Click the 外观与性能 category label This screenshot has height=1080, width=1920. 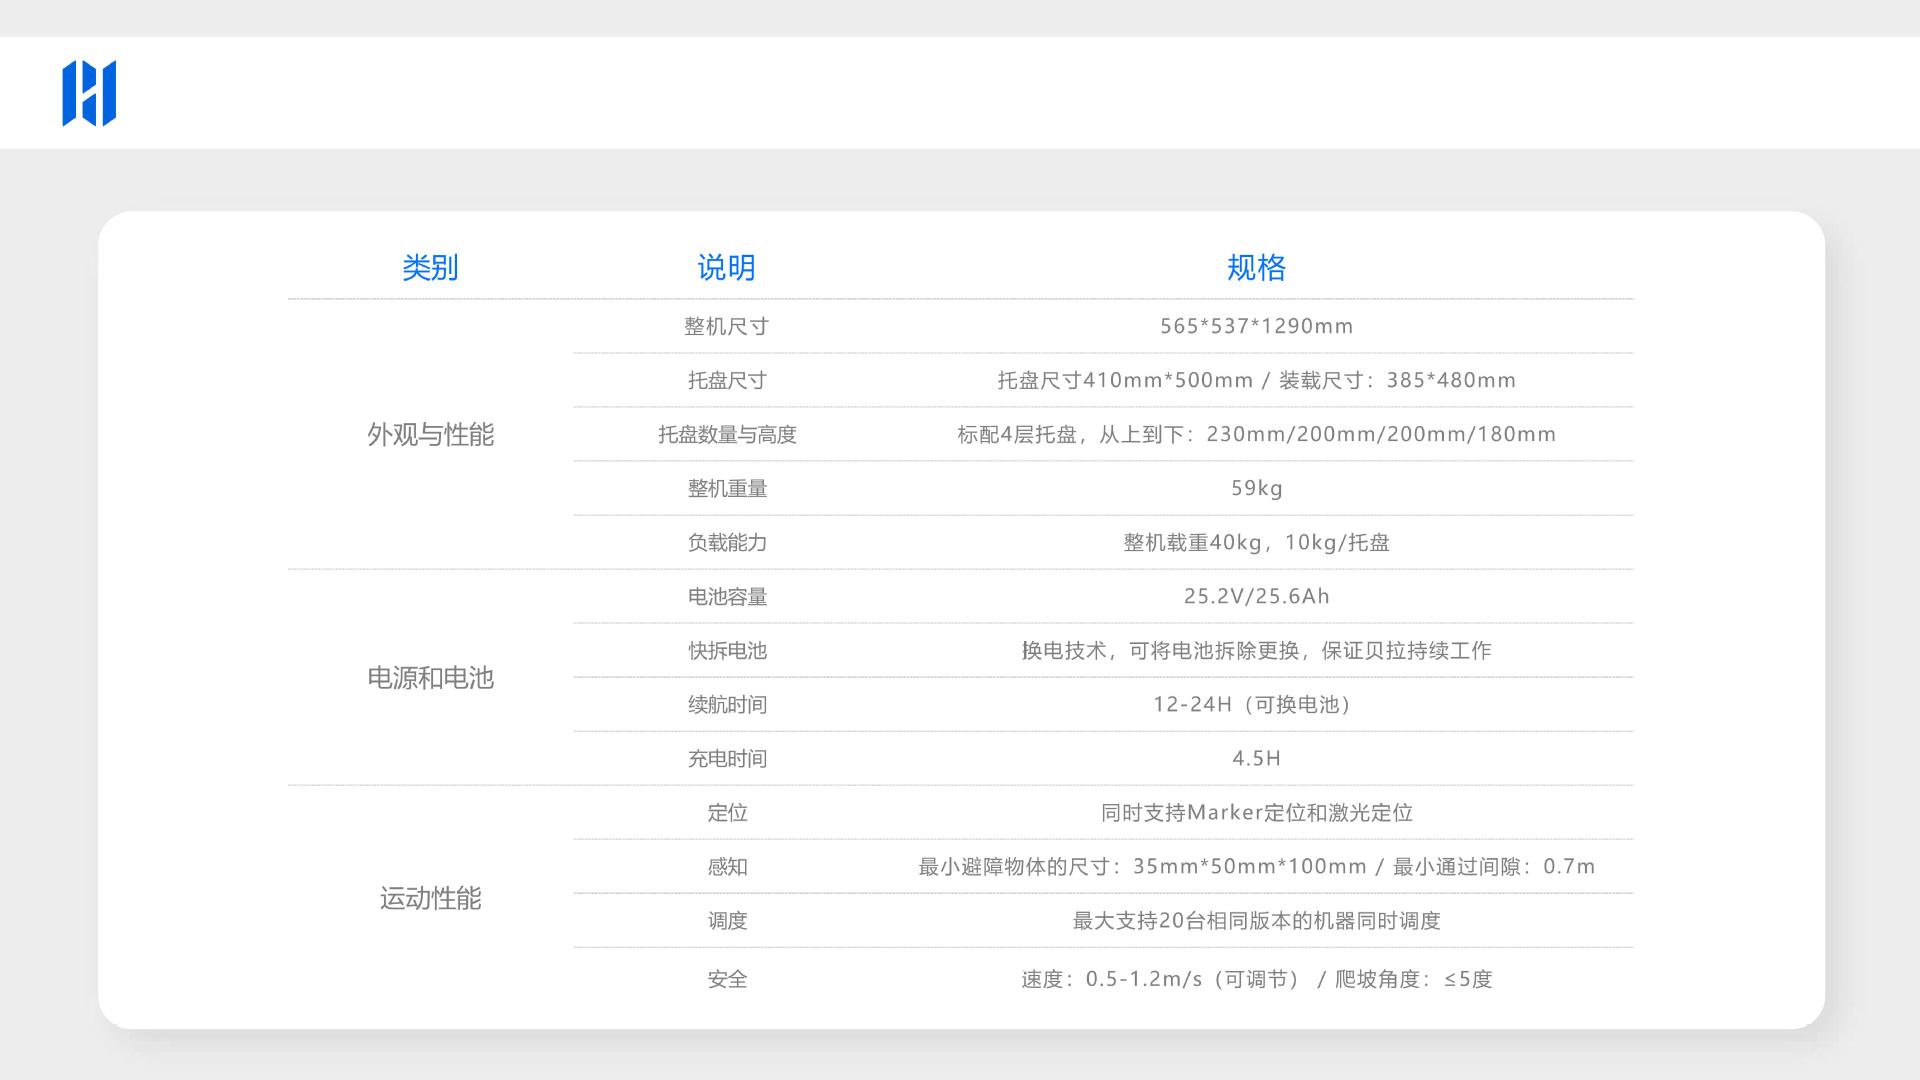pos(430,435)
